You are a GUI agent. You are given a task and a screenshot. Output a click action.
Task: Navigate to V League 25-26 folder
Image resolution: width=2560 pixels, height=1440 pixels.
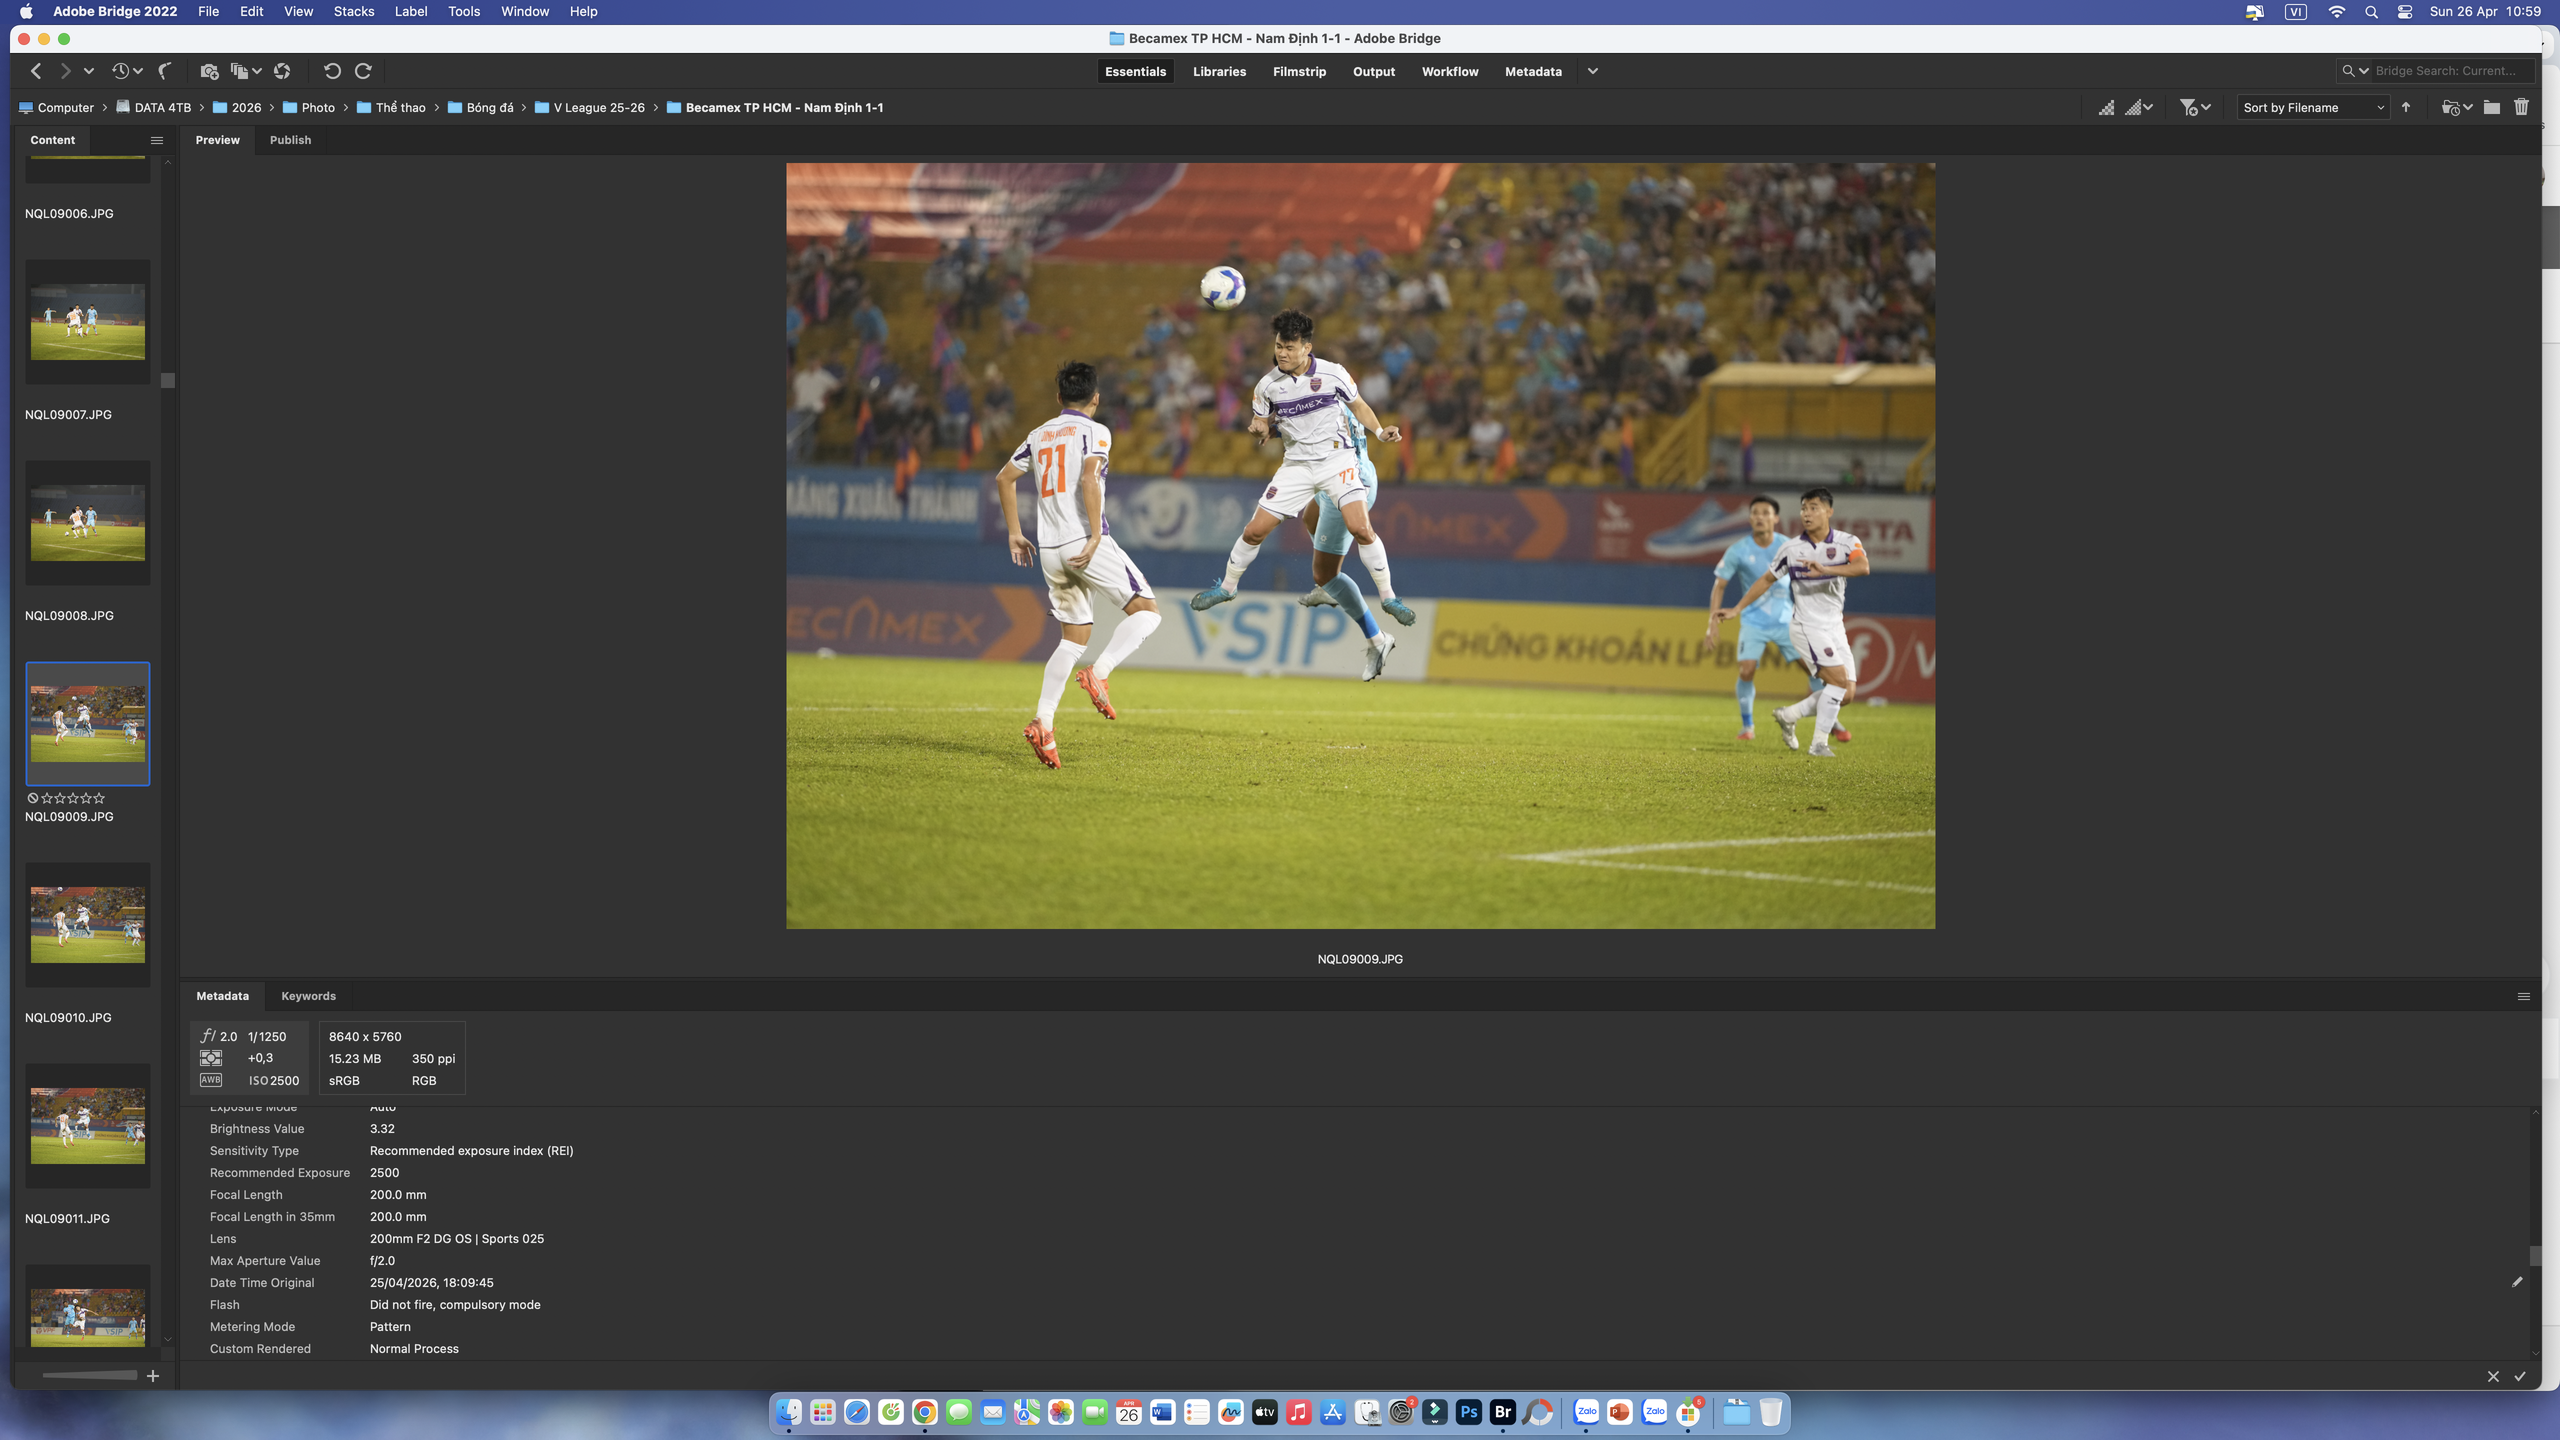[598, 107]
